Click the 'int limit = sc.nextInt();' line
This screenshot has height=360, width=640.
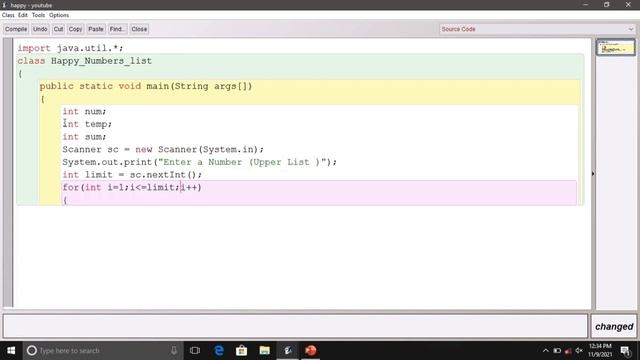(132, 175)
